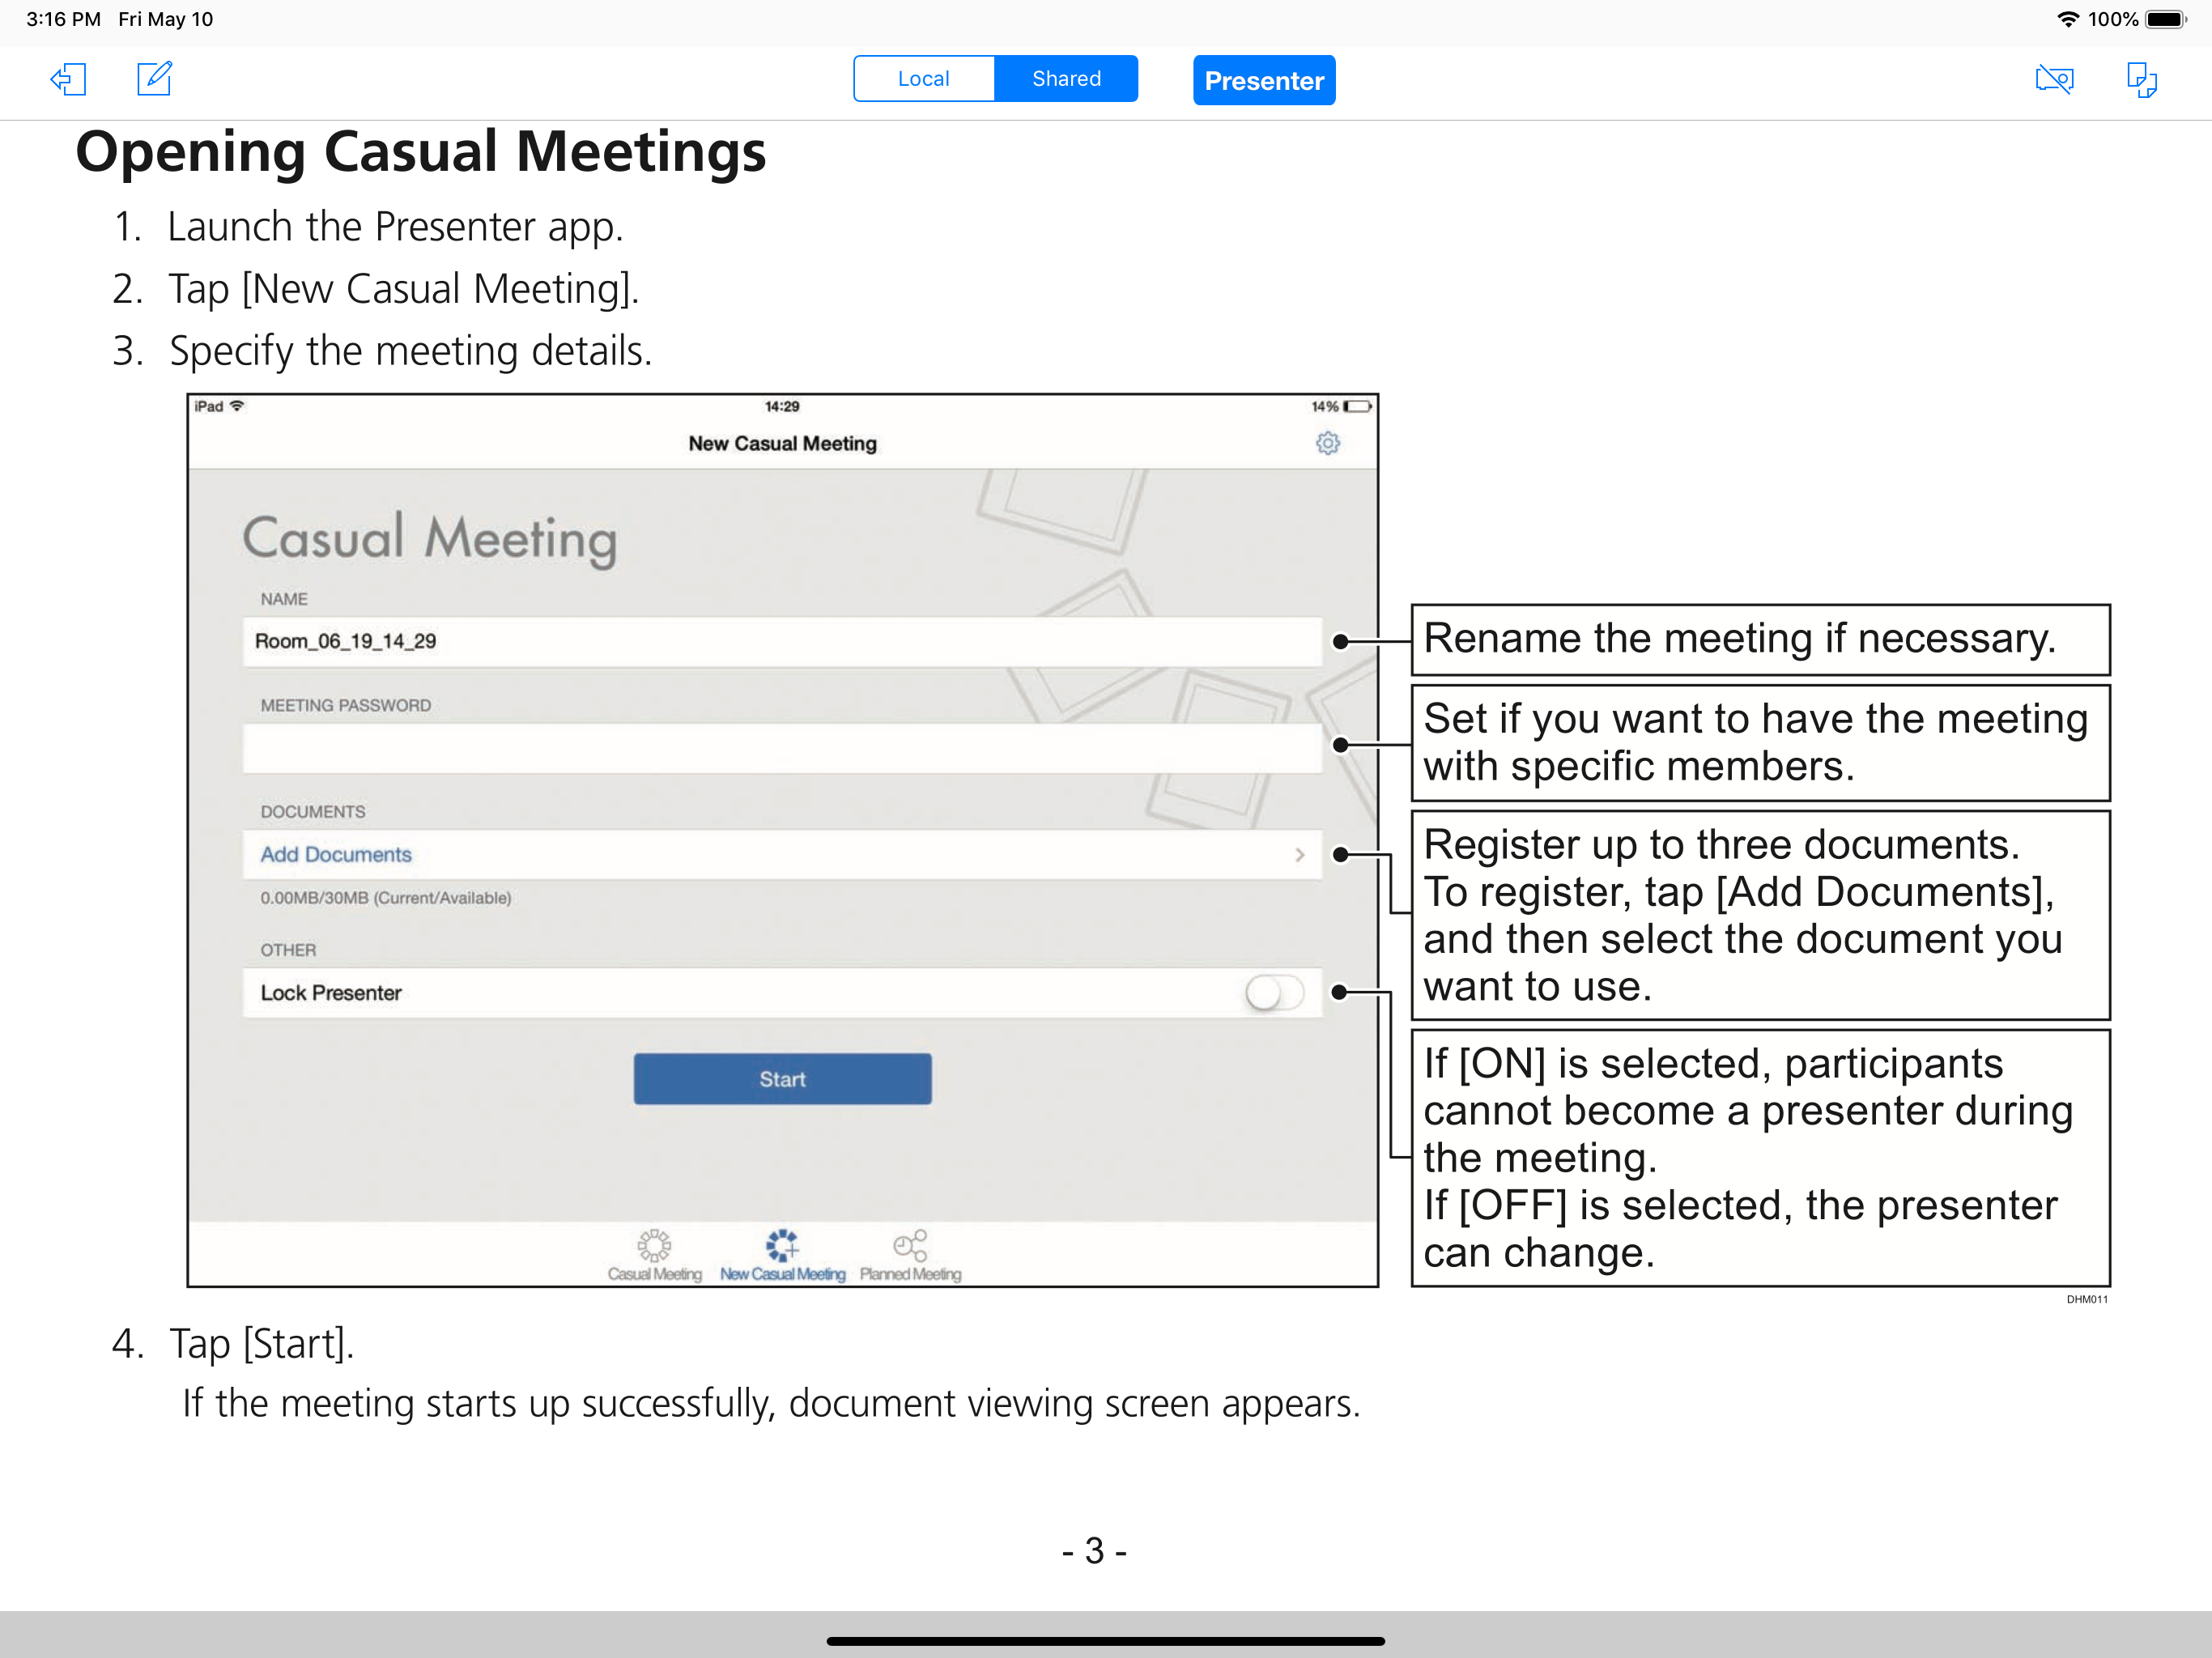Open the document pages icon
Image resolution: width=2212 pixels, height=1658 pixels.
click(2142, 79)
